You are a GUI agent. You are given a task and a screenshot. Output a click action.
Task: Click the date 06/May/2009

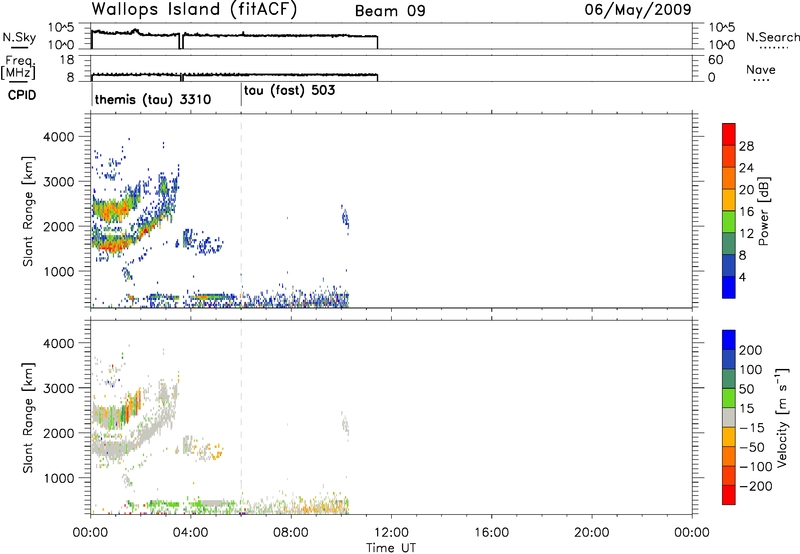[638, 9]
